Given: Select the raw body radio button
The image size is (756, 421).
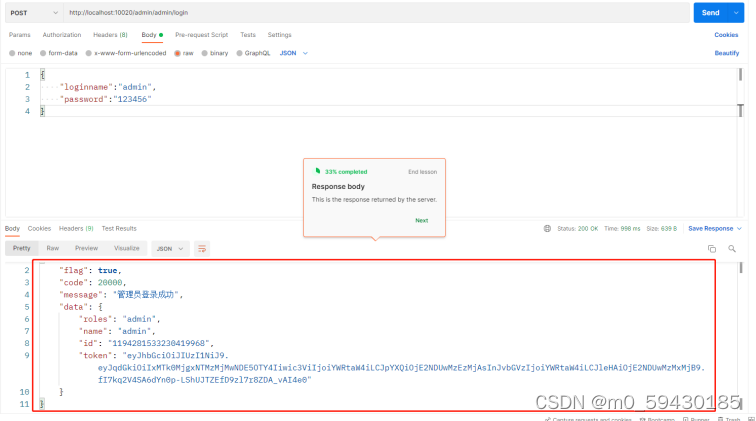Looking at the screenshot, I should pyautogui.click(x=177, y=54).
